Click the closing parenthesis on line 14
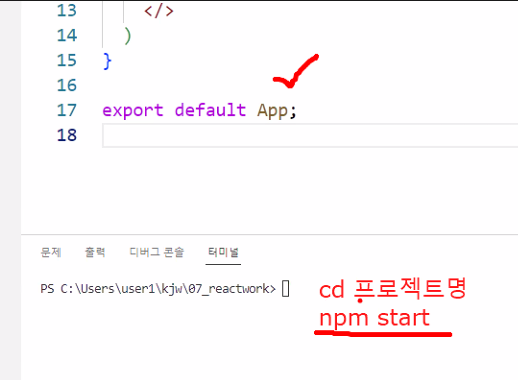 coord(128,36)
